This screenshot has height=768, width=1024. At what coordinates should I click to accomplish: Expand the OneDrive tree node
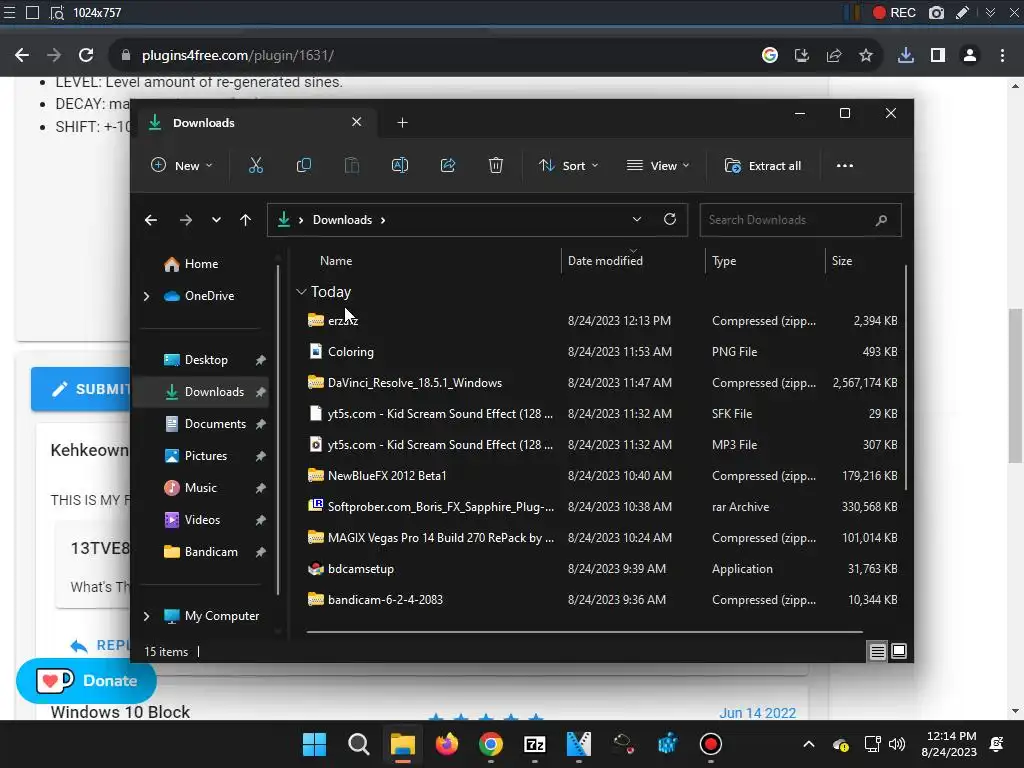pos(146,296)
